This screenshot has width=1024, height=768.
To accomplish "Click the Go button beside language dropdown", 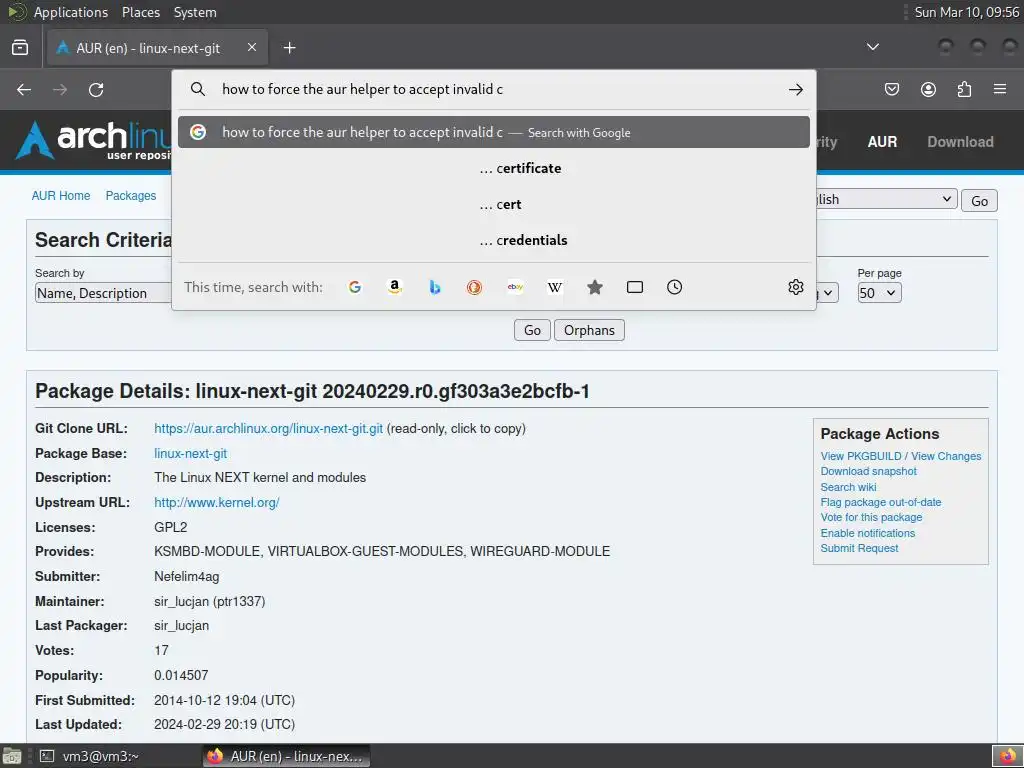I will tap(979, 201).
